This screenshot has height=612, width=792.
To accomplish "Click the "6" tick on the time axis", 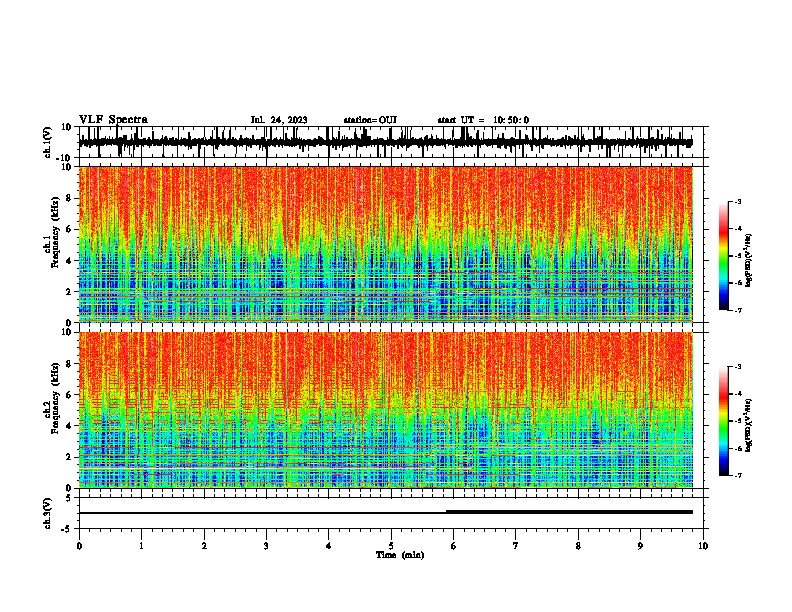I will click(454, 546).
